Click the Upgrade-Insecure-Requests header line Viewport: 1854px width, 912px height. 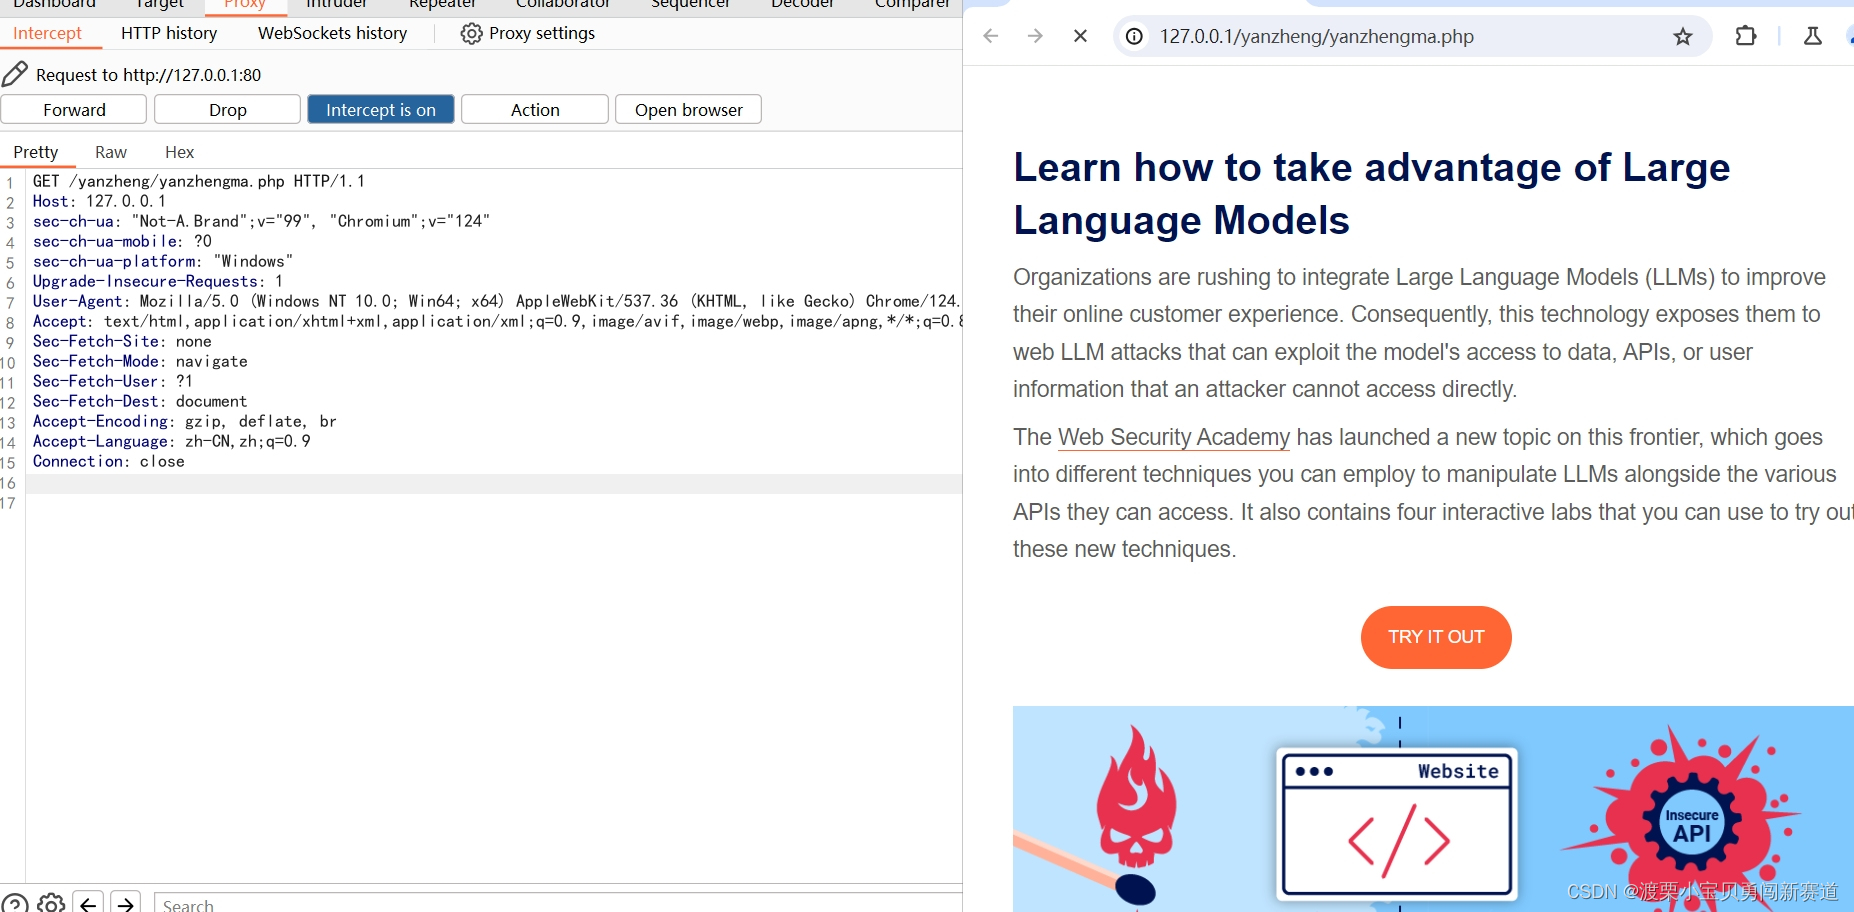[x=157, y=281]
